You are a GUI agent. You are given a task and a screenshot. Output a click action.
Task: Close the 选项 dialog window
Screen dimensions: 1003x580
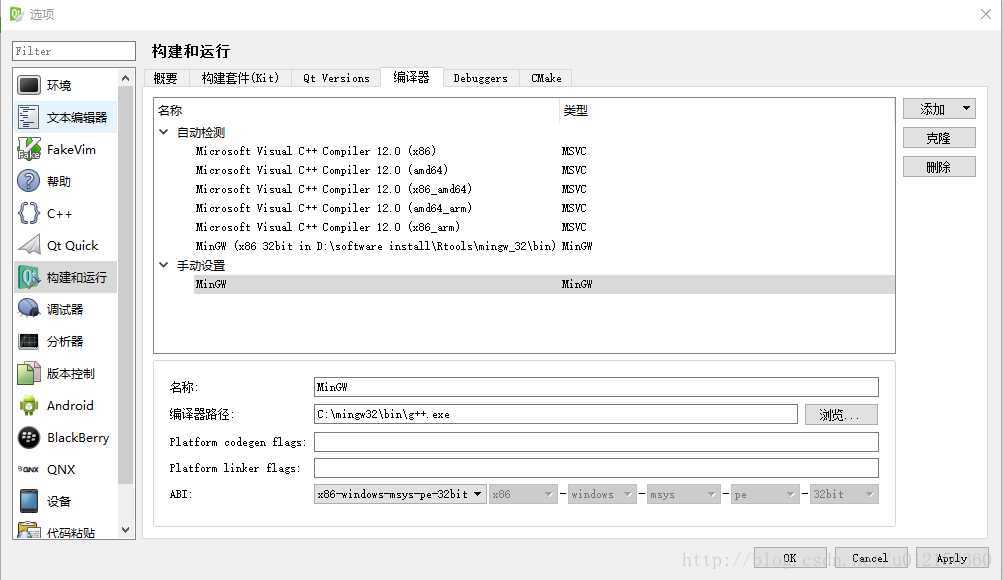985,13
